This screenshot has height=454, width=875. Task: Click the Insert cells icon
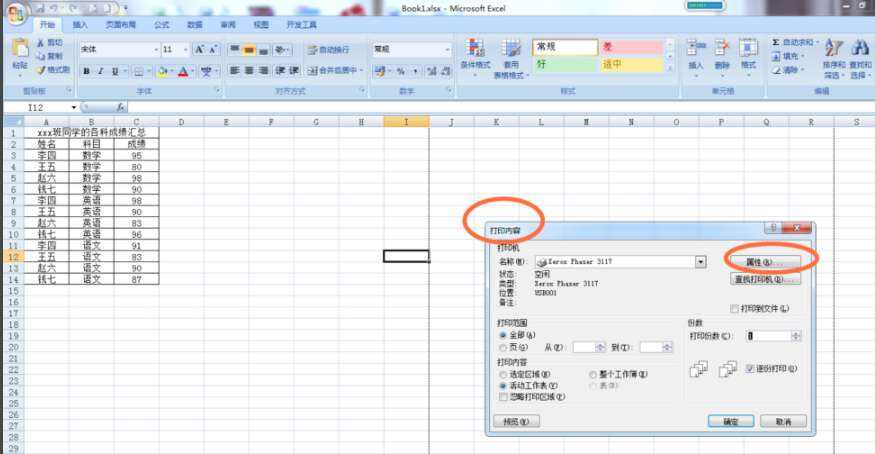tap(696, 49)
